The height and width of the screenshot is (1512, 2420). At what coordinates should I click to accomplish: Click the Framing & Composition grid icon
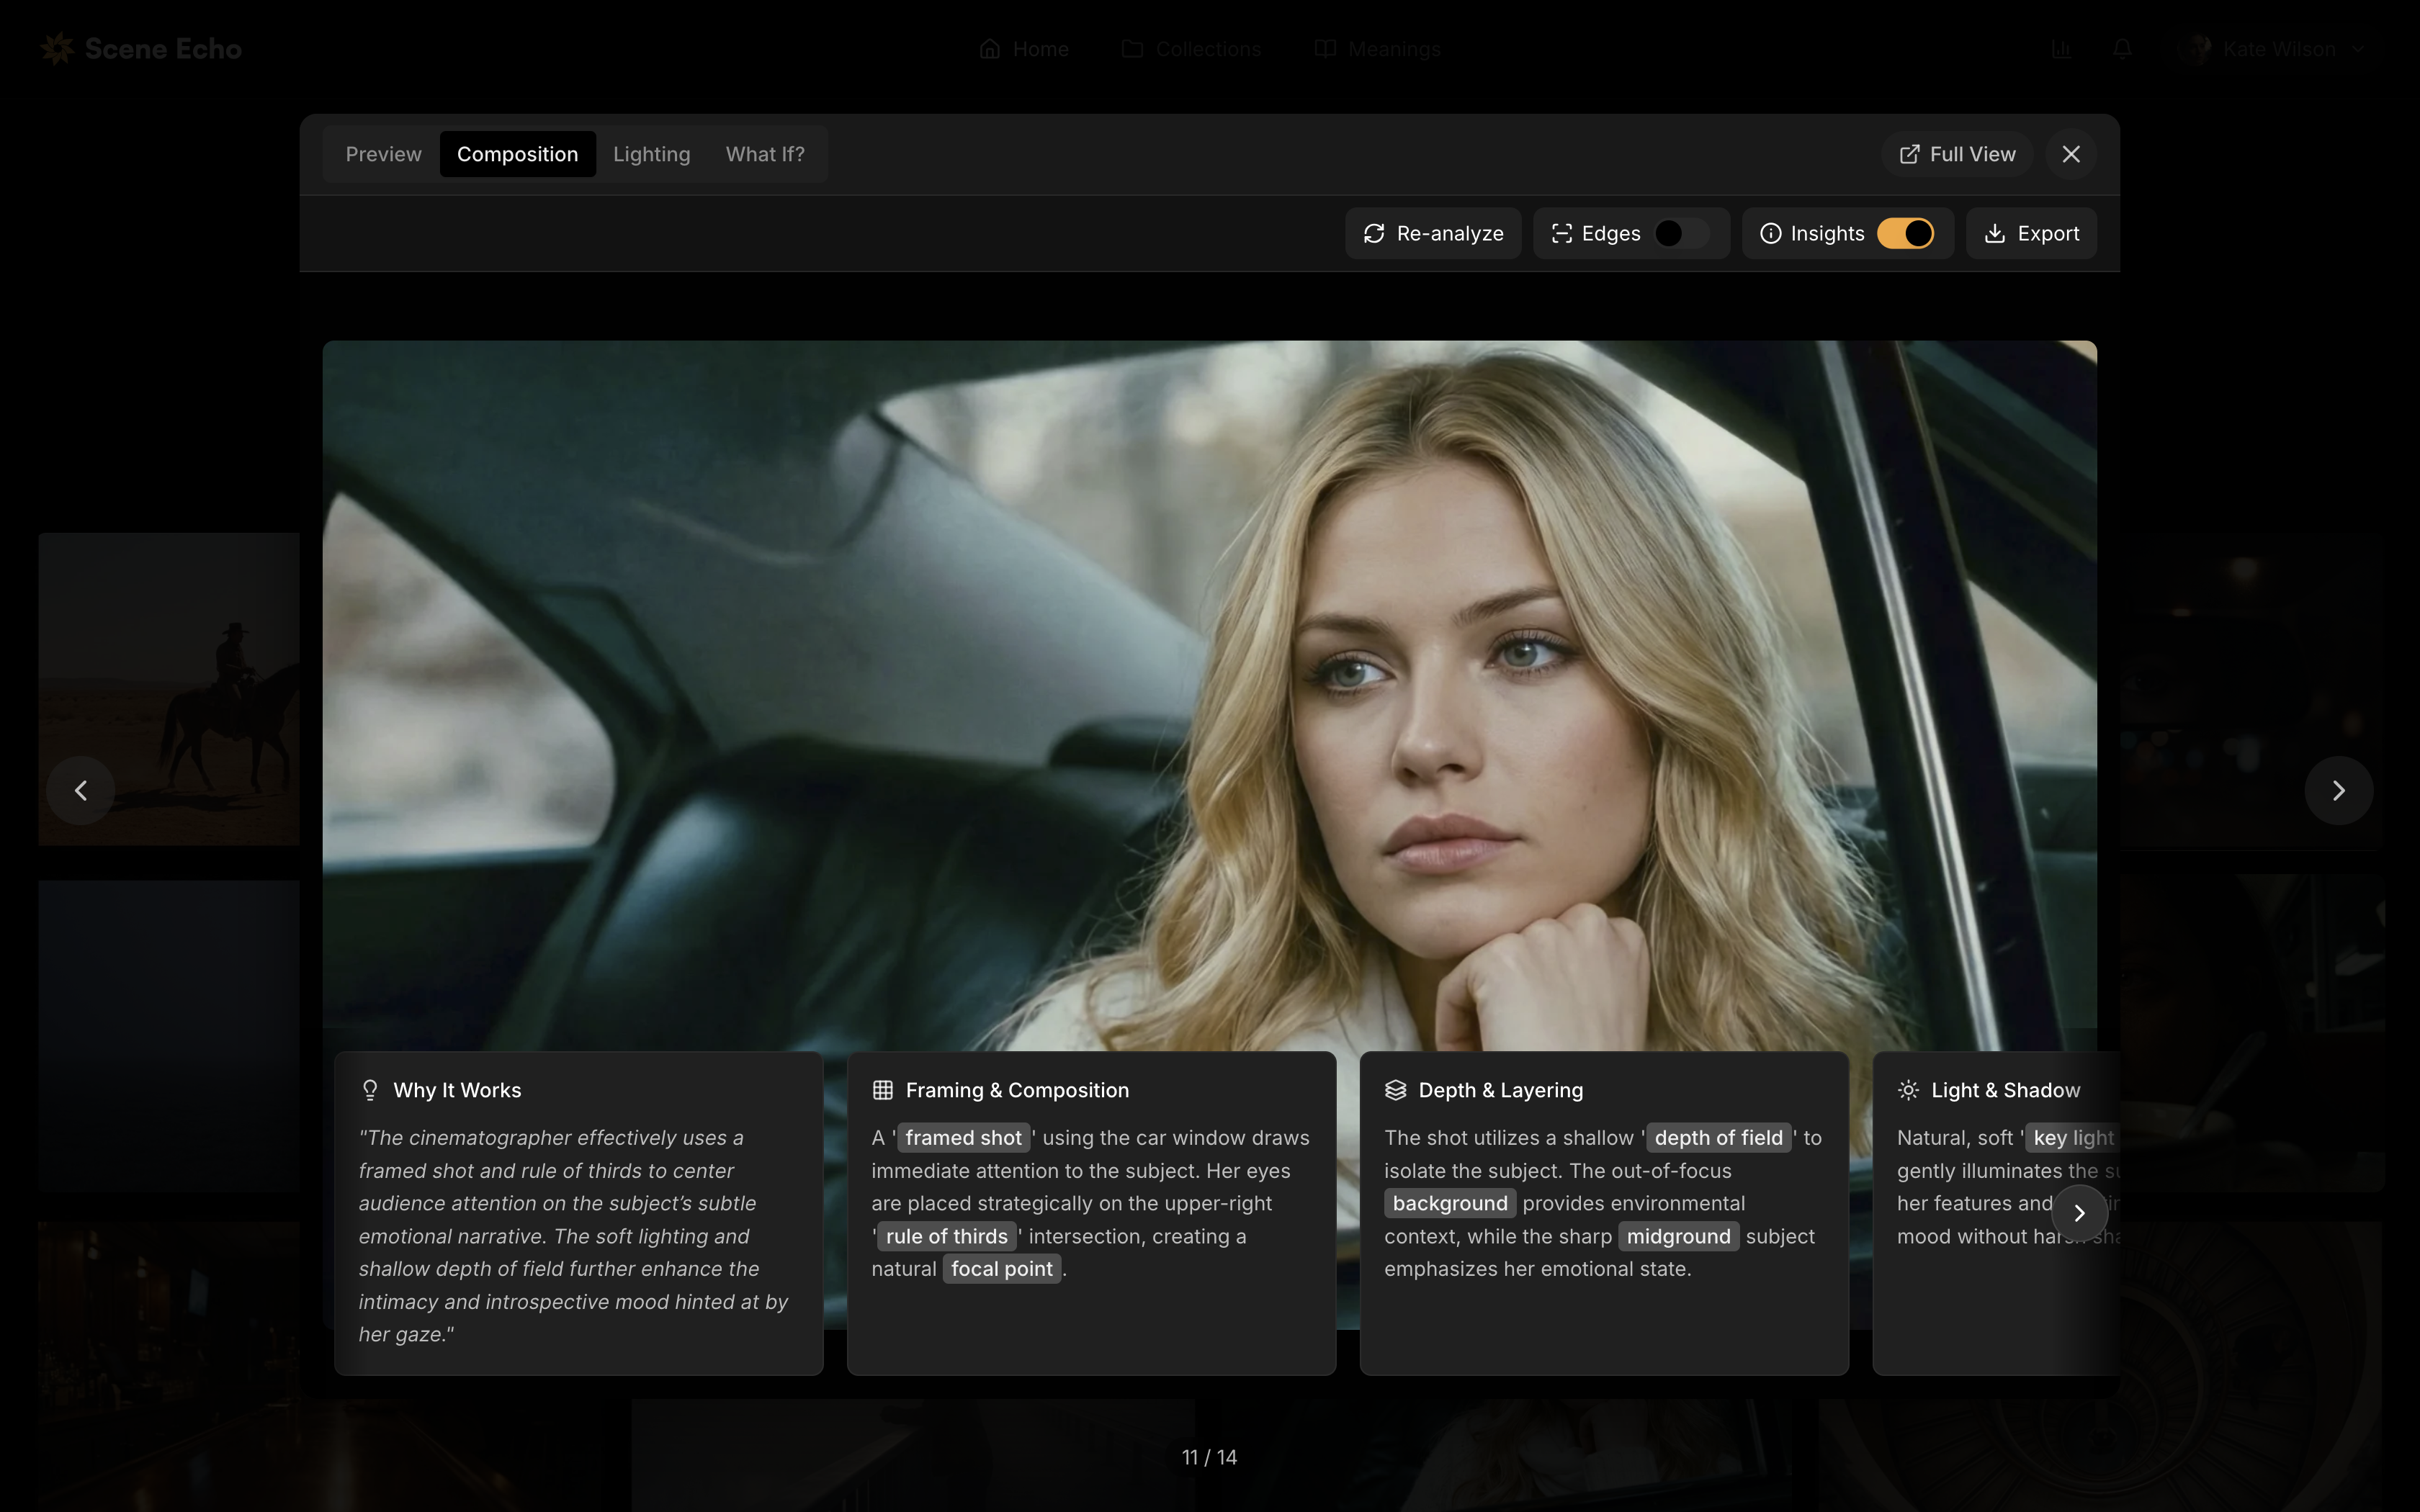882,1090
